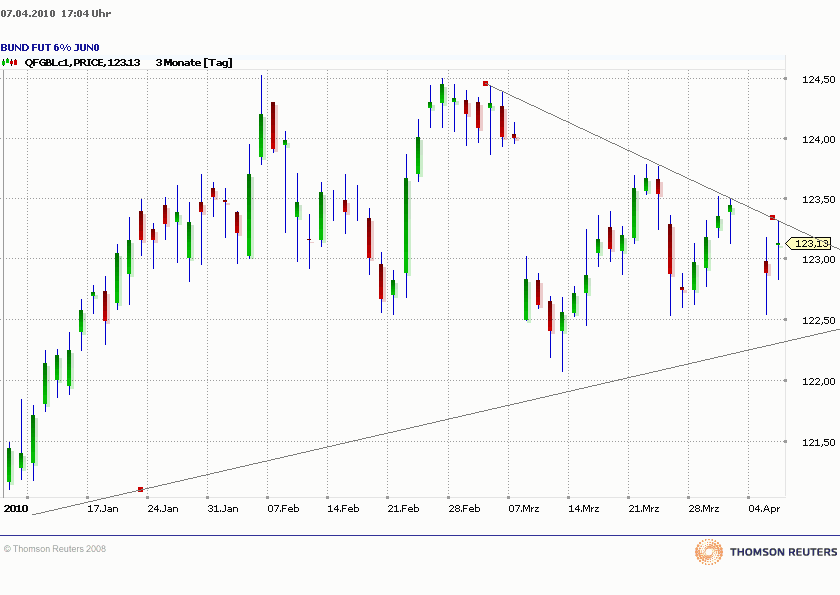Image resolution: width=840 pixels, height=595 pixels.
Task: Click the 123,50 price axis label
Action: [819, 199]
